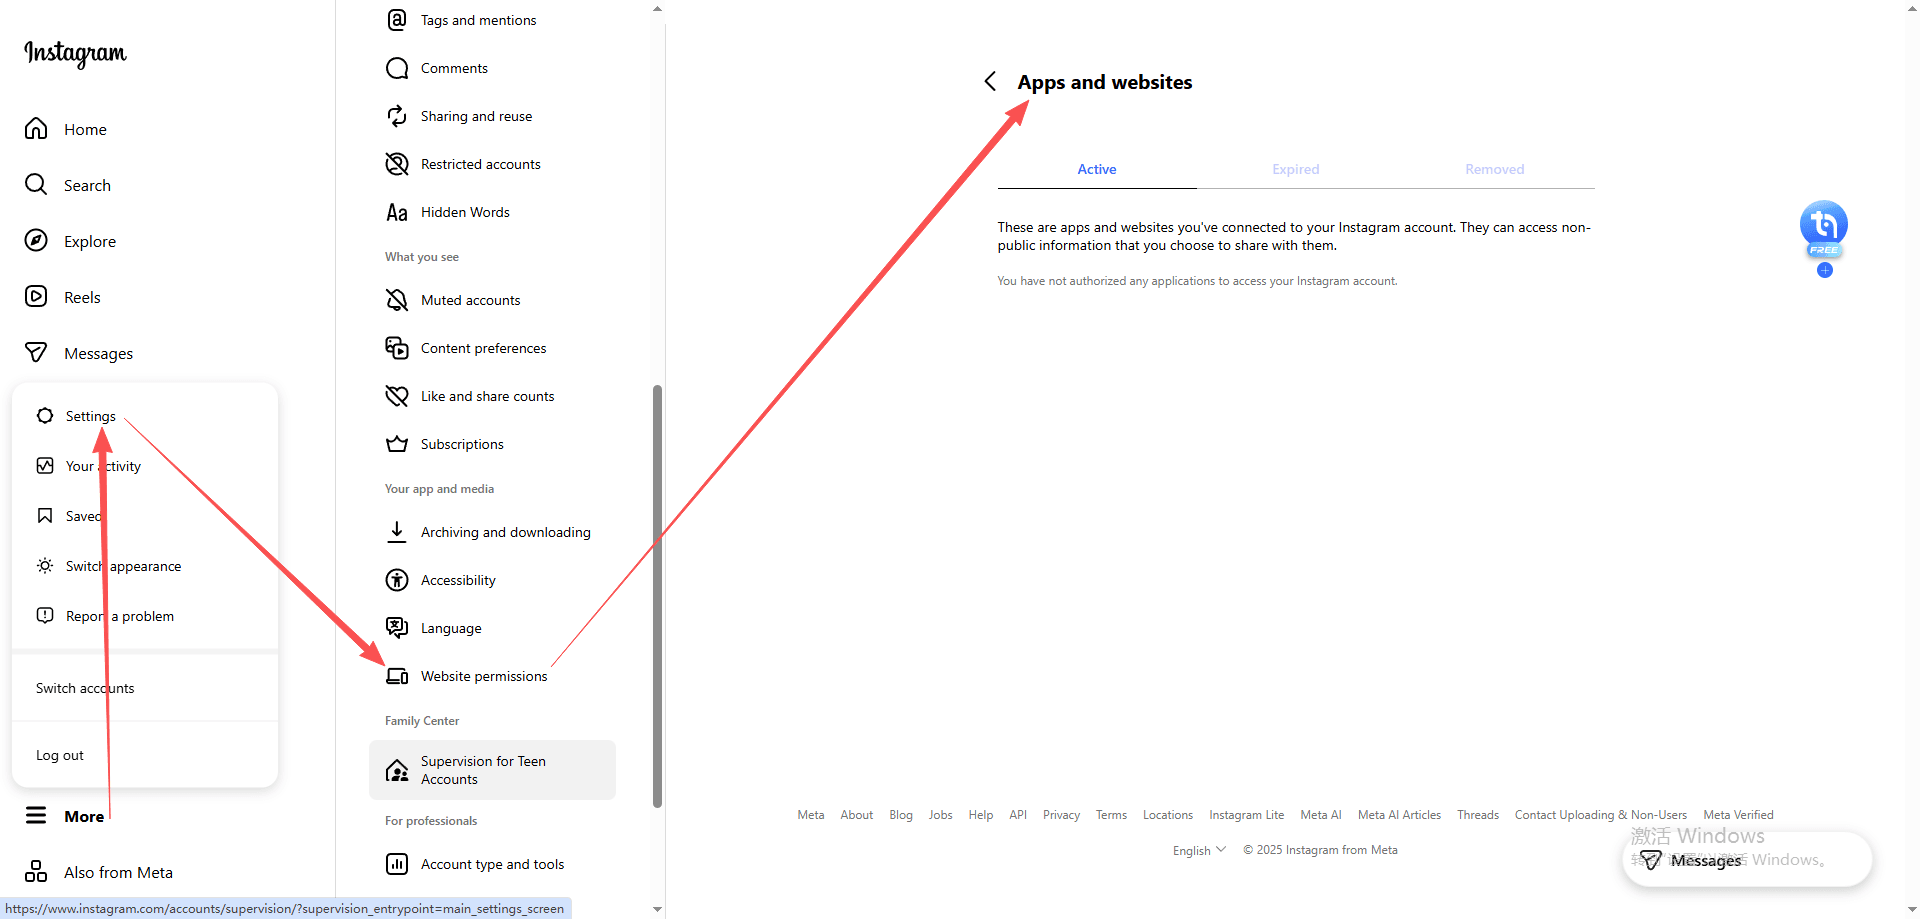Image resolution: width=1920 pixels, height=919 pixels.
Task: Click the settings list scrollbar
Action: (x=657, y=595)
